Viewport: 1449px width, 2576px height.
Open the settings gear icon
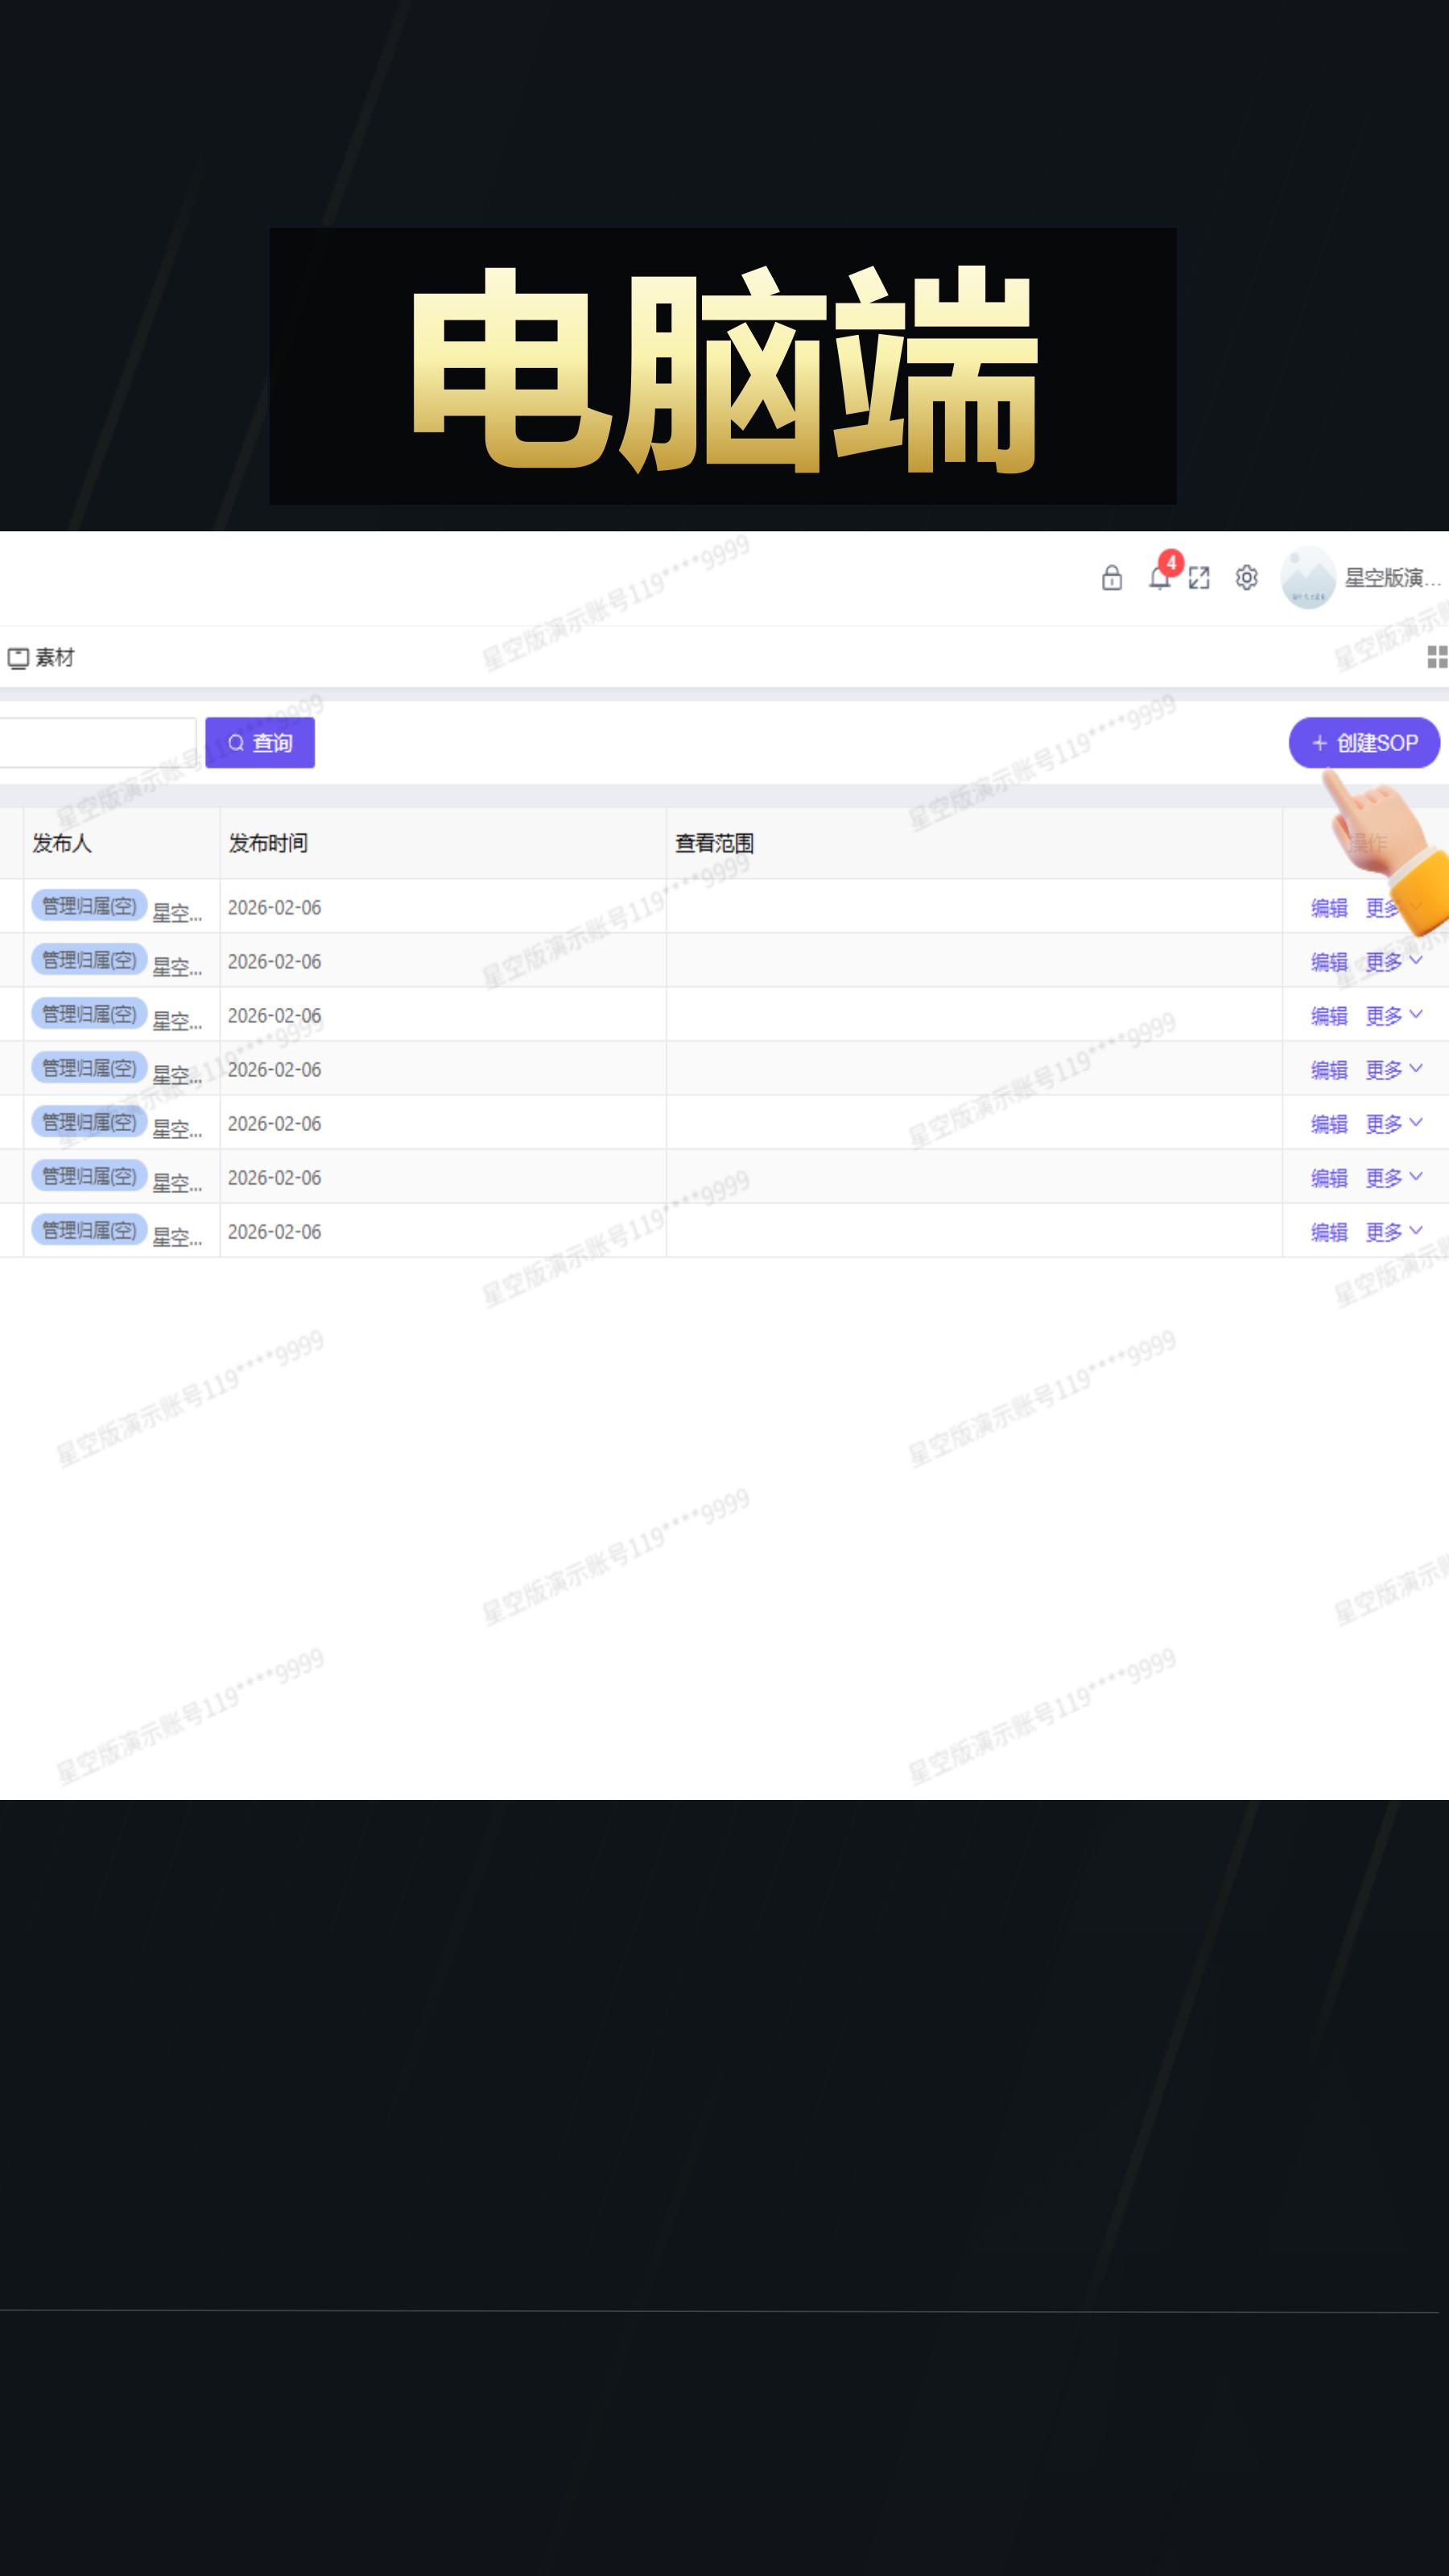tap(1247, 578)
